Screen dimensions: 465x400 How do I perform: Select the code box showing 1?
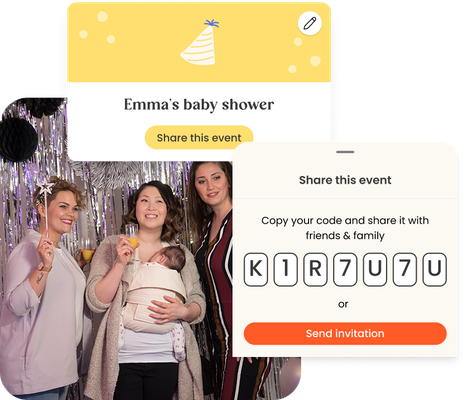click(285, 269)
